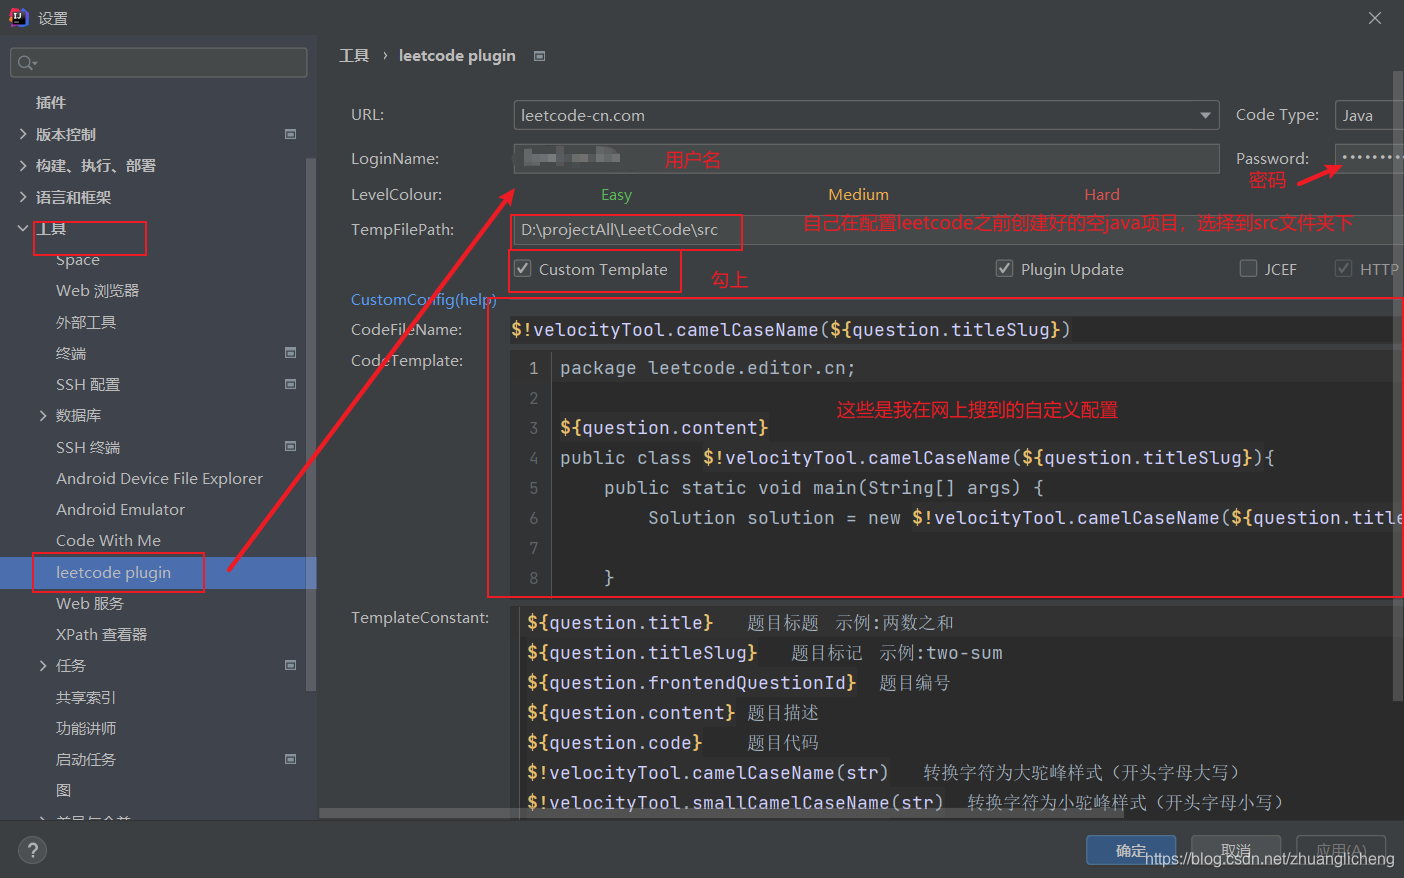Screen dimensions: 1404x878
Task: Click the project-level icon beside leetcode plugin breadcrumb
Action: point(540,56)
